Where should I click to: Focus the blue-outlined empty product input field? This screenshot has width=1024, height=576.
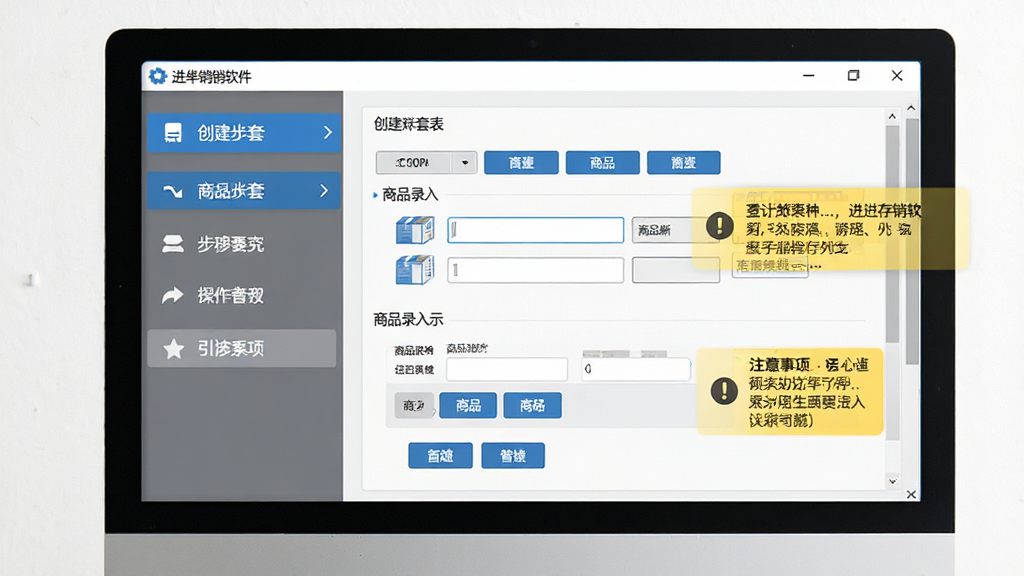point(536,230)
